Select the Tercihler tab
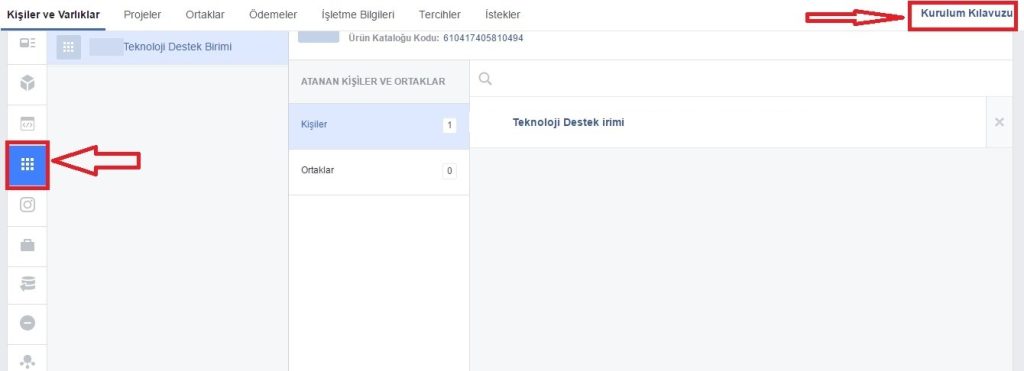The height and width of the screenshot is (371, 1024). point(440,14)
